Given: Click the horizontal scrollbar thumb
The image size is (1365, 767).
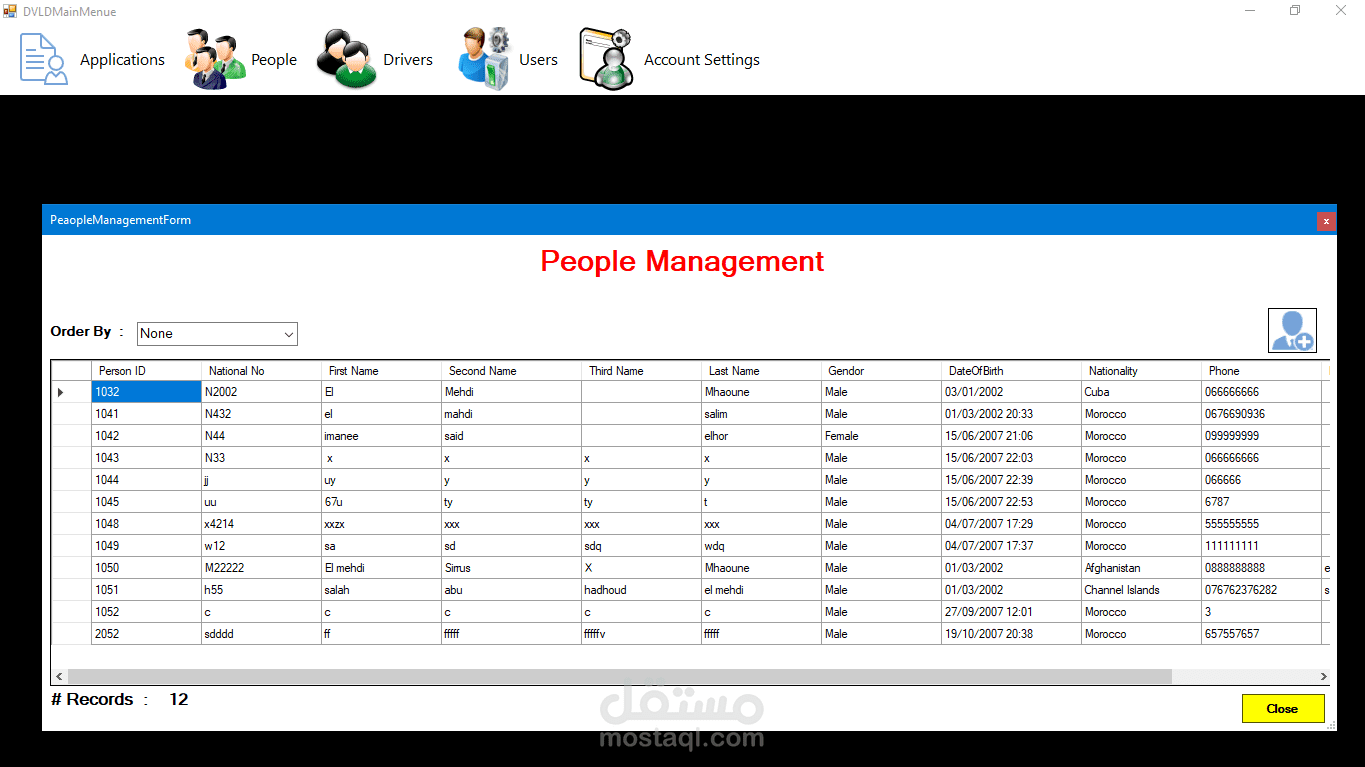Looking at the screenshot, I should coord(619,676).
